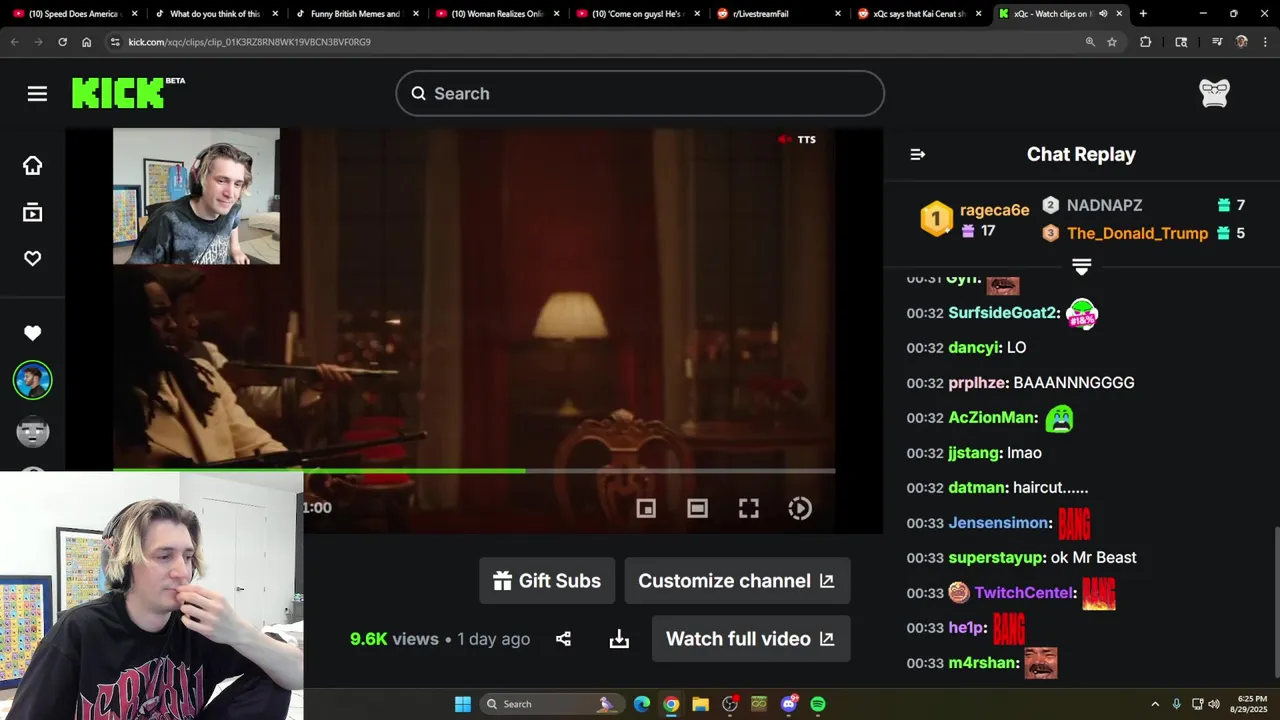Switch to 'What do you think of this' tab
The image size is (1280, 720).
click(x=215, y=14)
